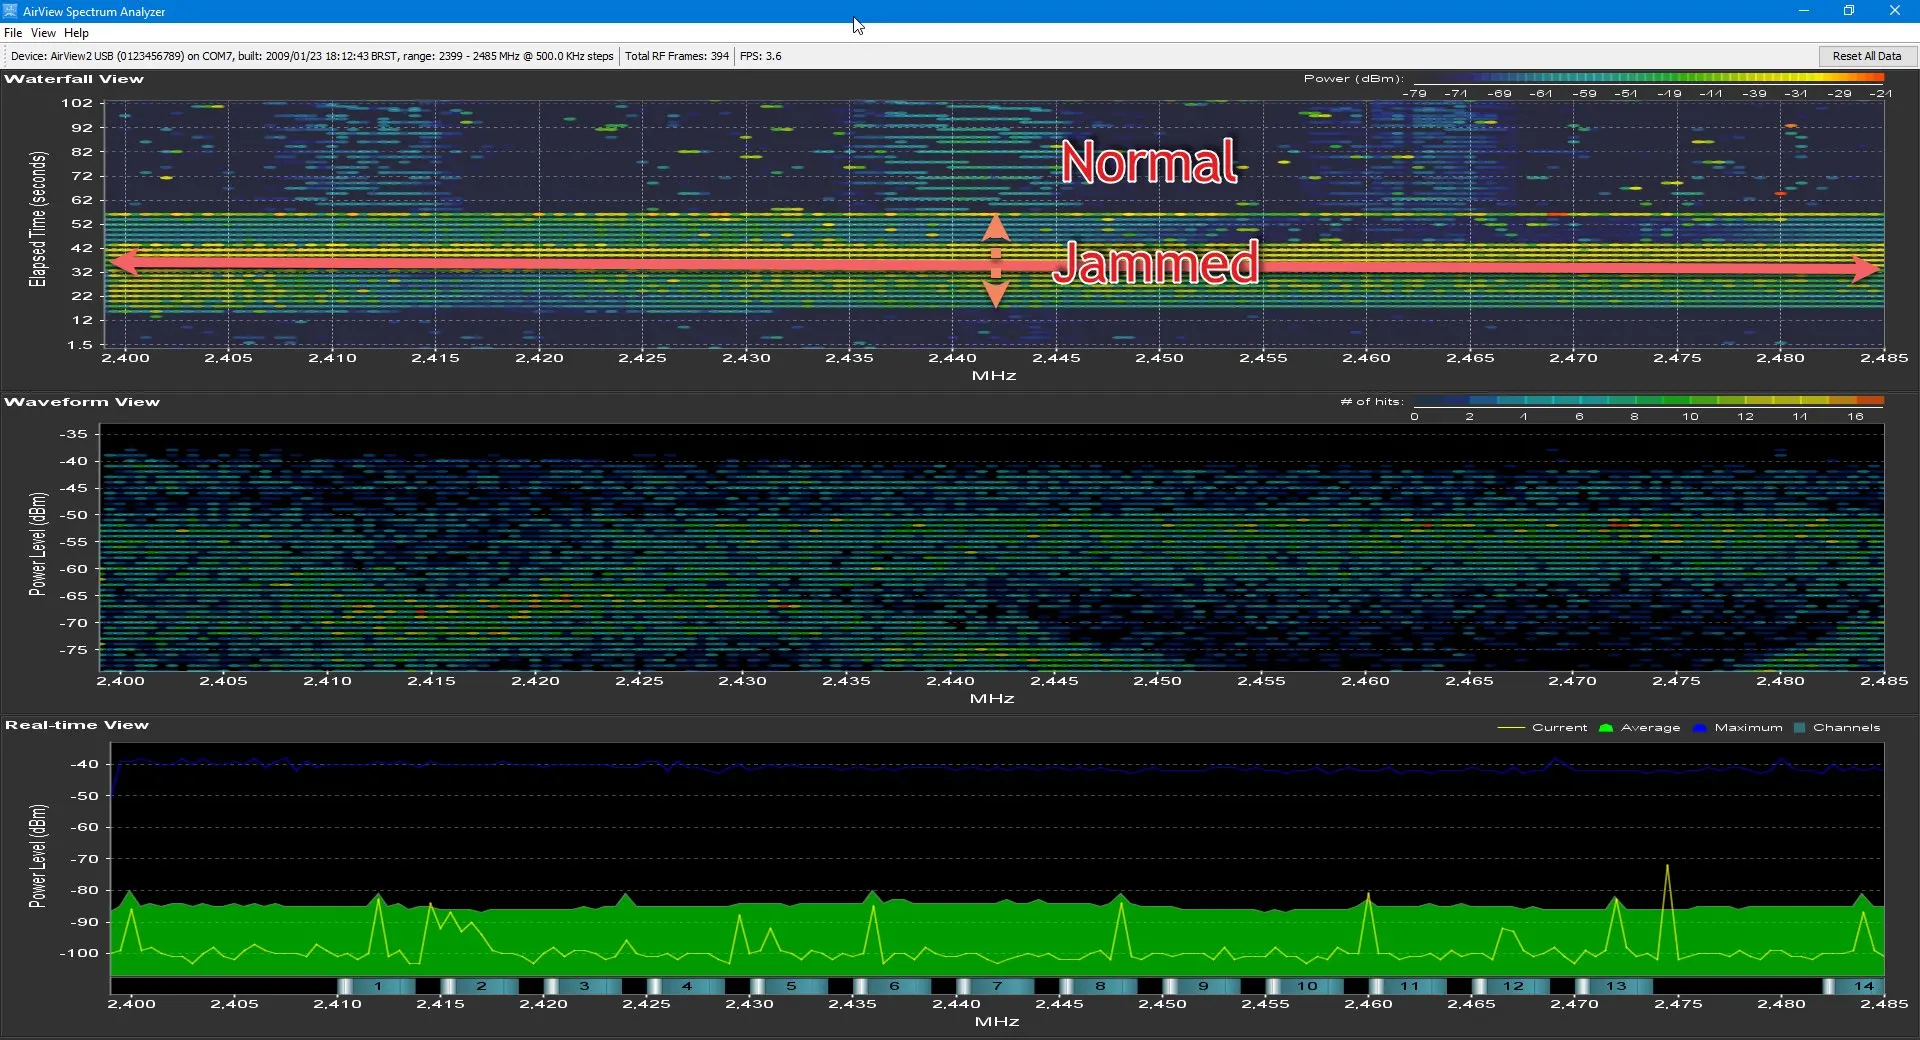Click the Device AirView2 USB status text
The height and width of the screenshot is (1040, 1920).
pyautogui.click(x=312, y=56)
